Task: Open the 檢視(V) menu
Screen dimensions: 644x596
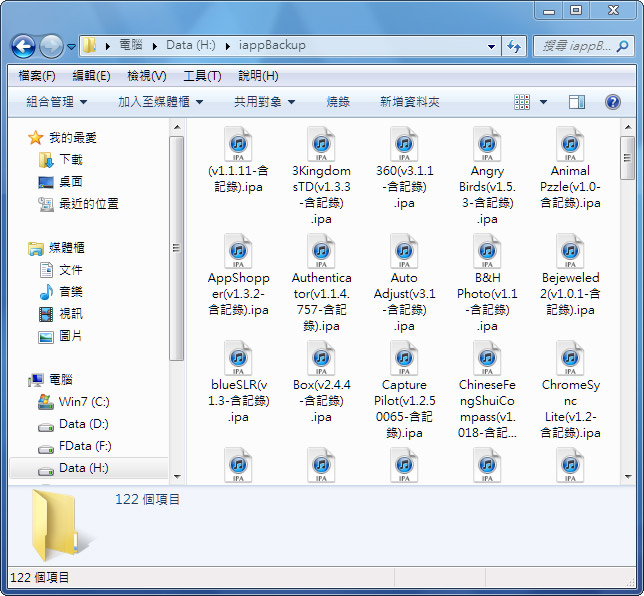Action: (147, 76)
